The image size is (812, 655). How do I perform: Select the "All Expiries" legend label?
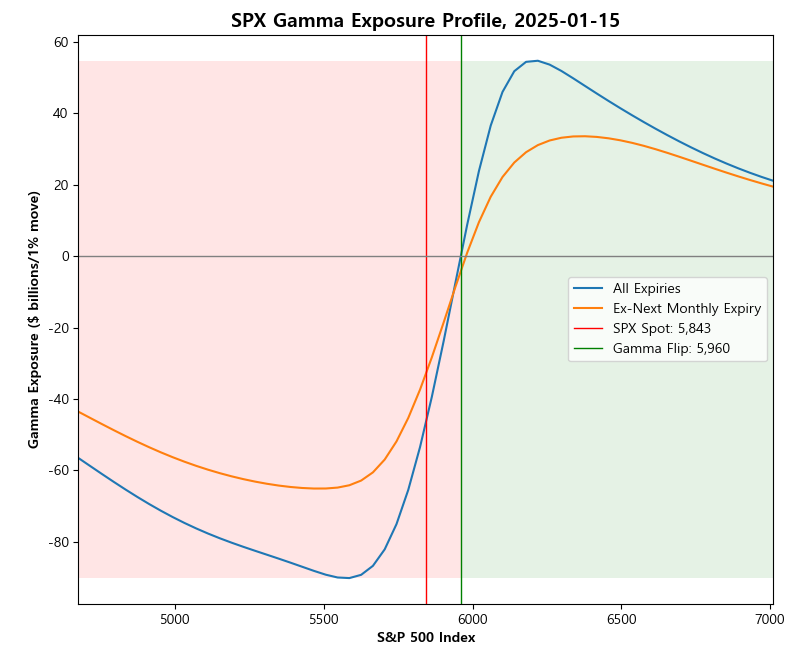tap(646, 288)
